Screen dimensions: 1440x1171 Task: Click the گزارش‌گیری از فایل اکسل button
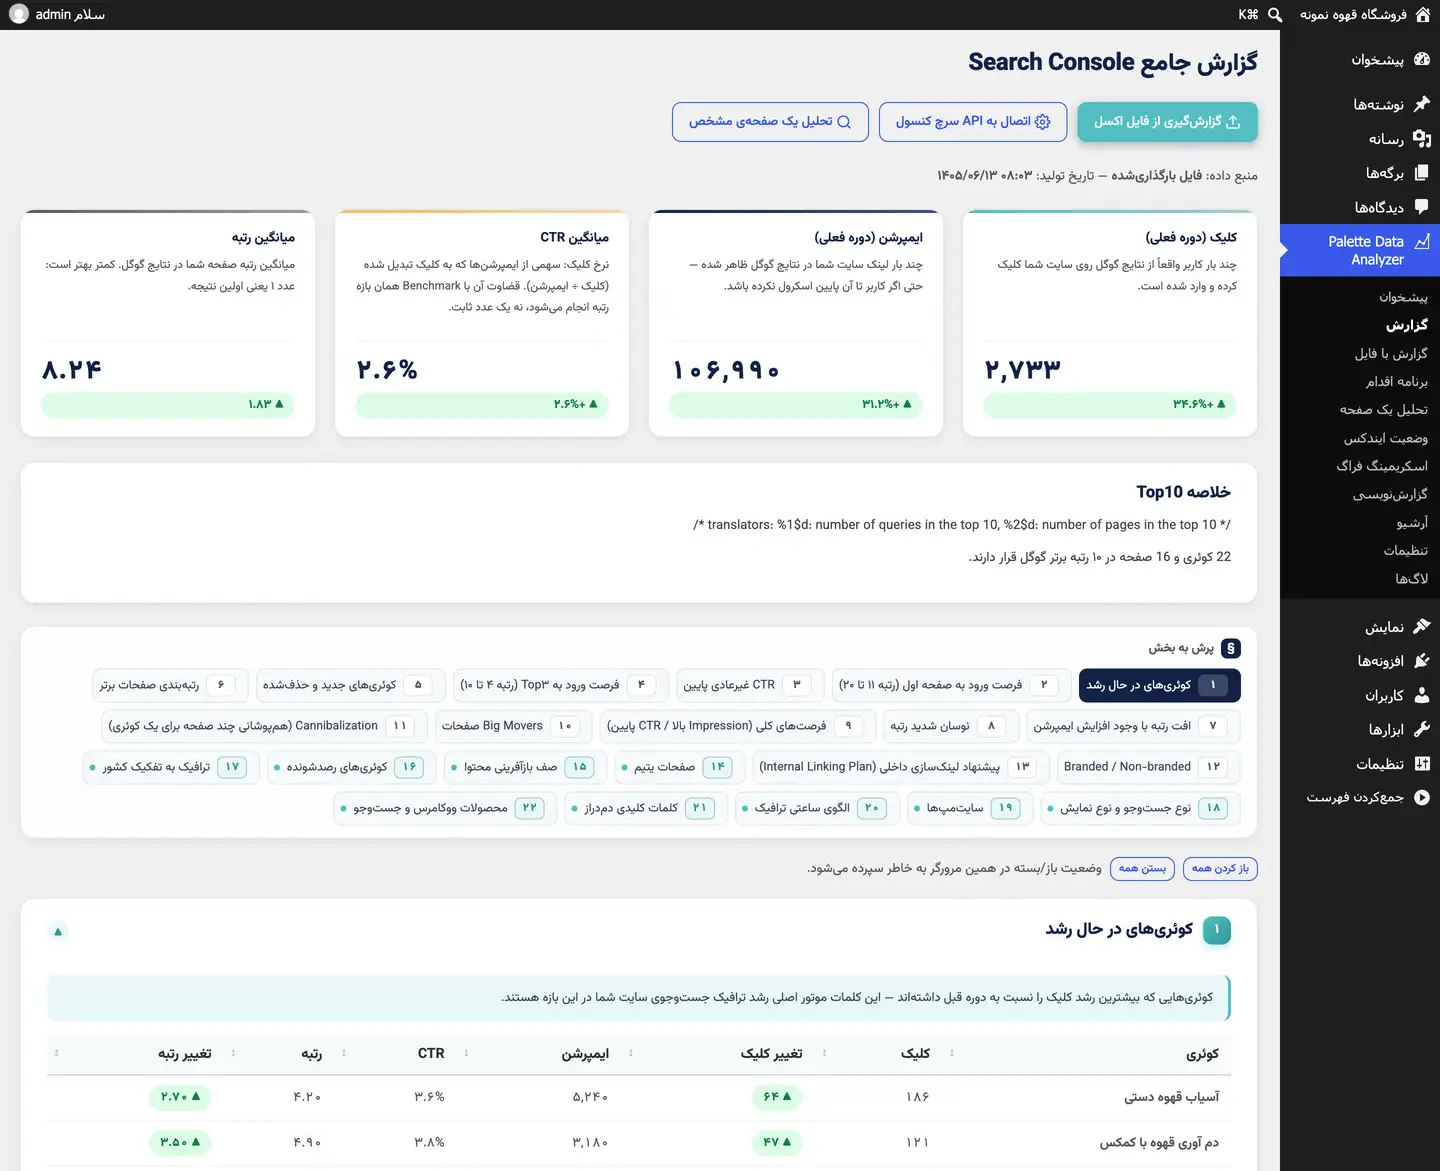coord(1167,122)
